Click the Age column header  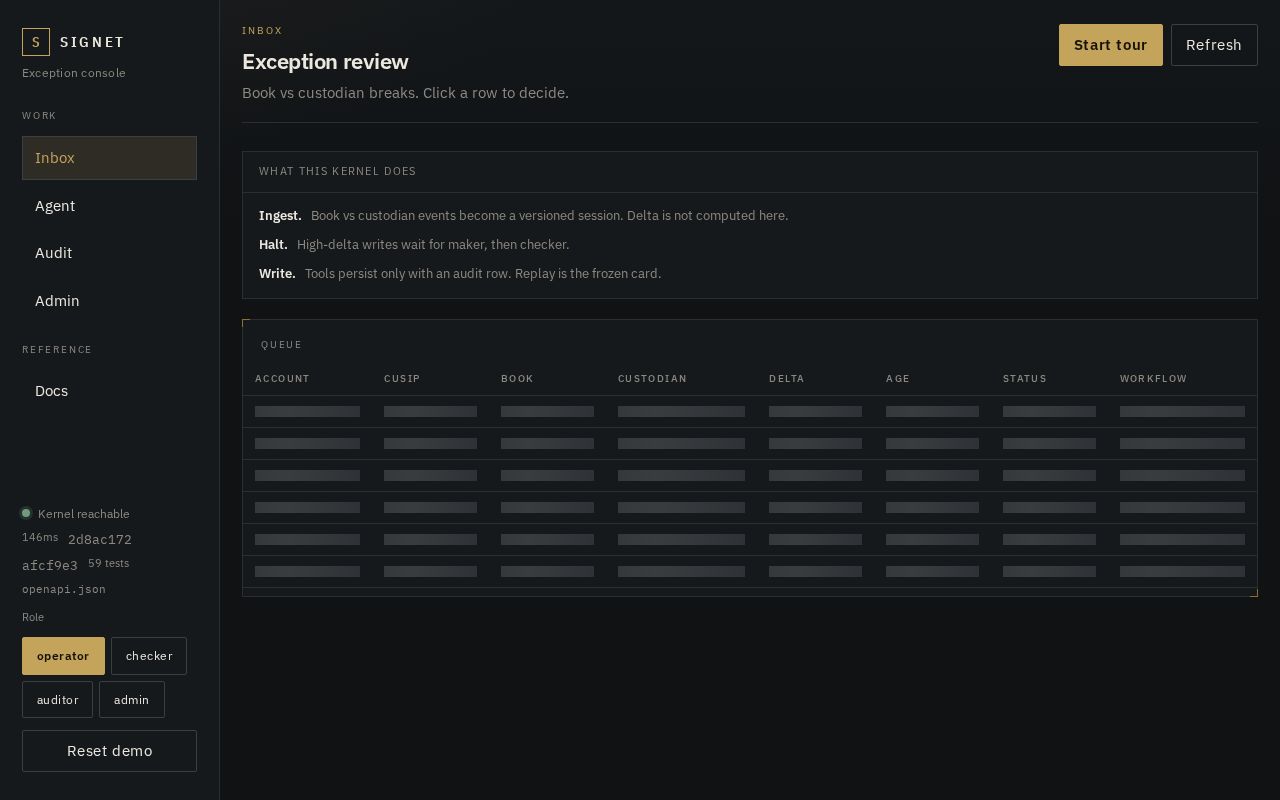tap(898, 378)
